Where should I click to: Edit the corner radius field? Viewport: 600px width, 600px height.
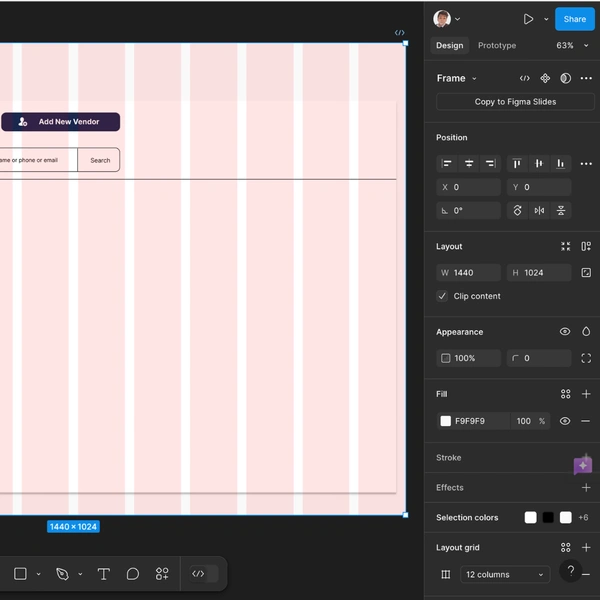[539, 358]
